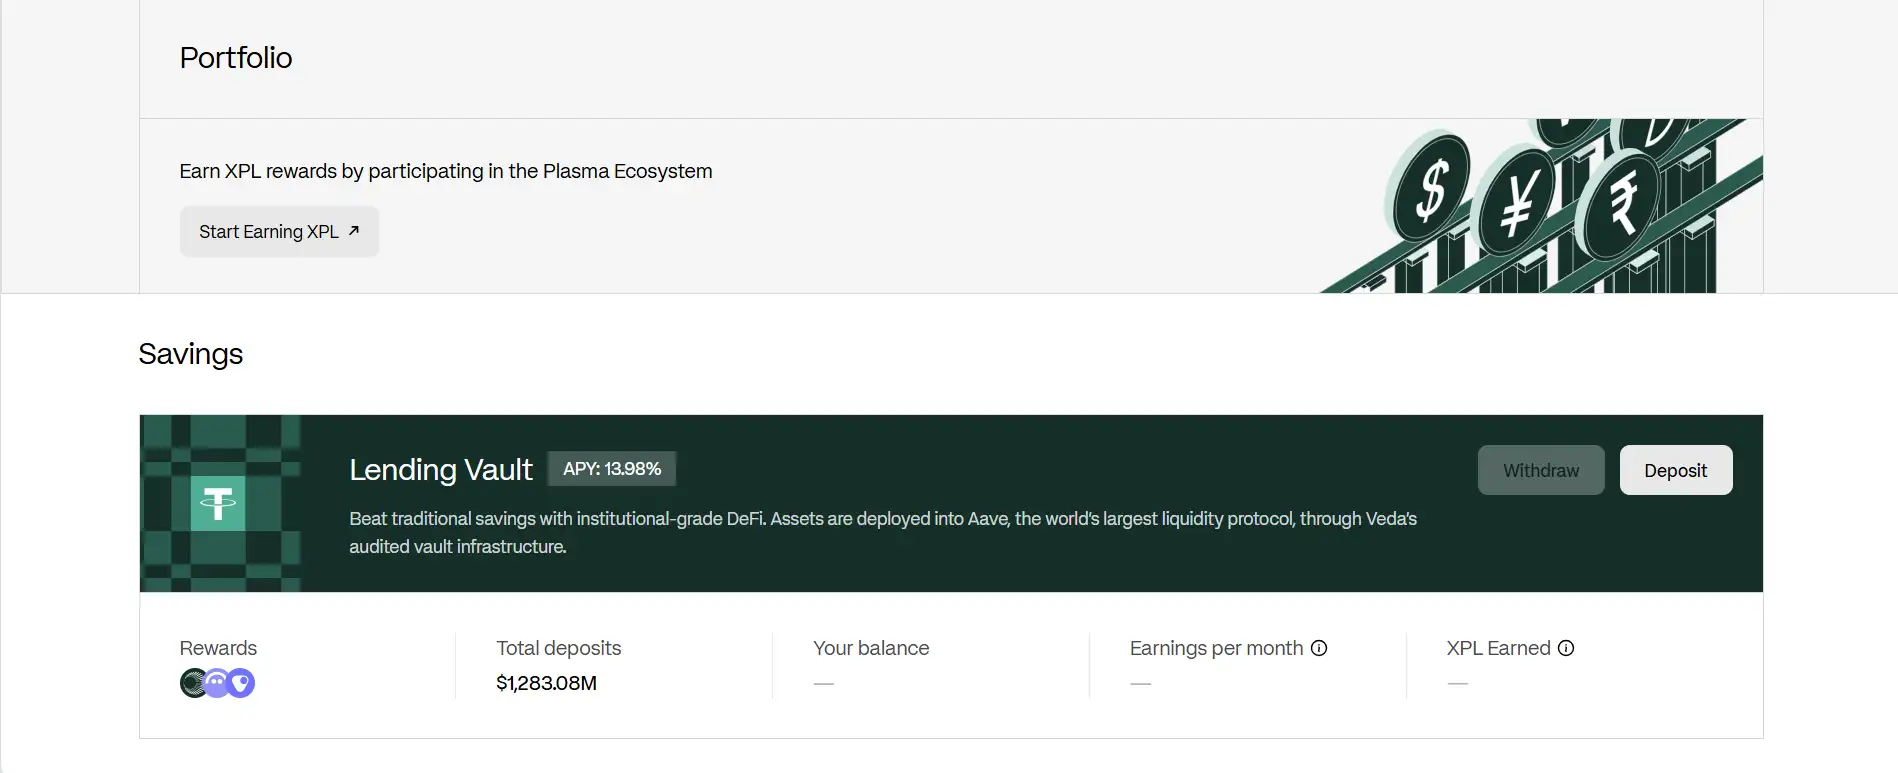Click the external arrow icon beside Start Earning XPL

[353, 231]
